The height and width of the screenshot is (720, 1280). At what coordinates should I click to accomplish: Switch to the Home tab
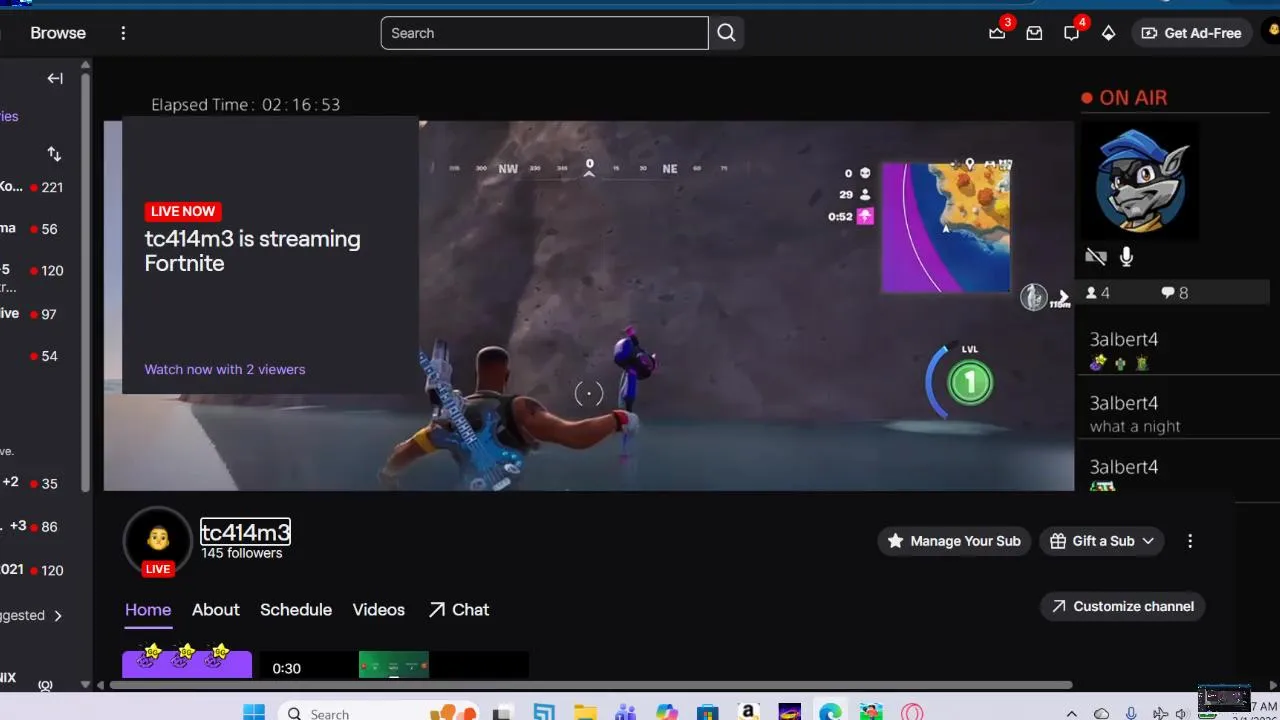pos(148,610)
